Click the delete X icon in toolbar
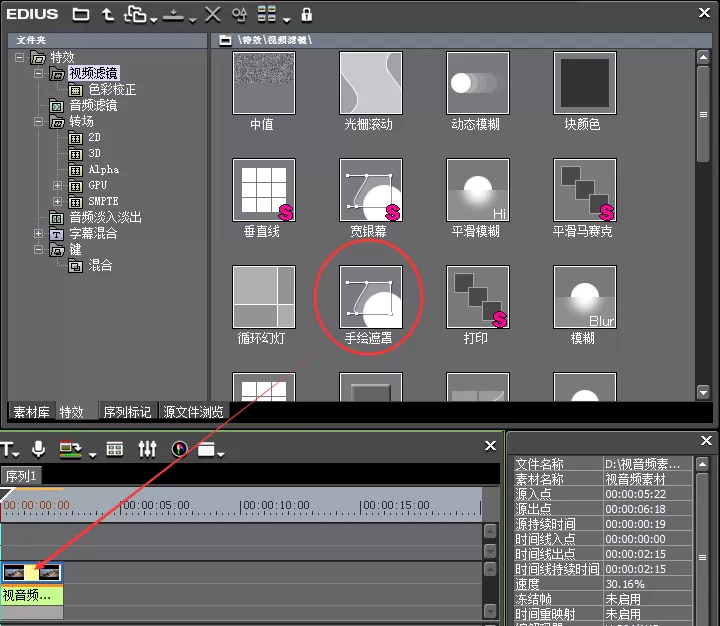 tap(213, 14)
